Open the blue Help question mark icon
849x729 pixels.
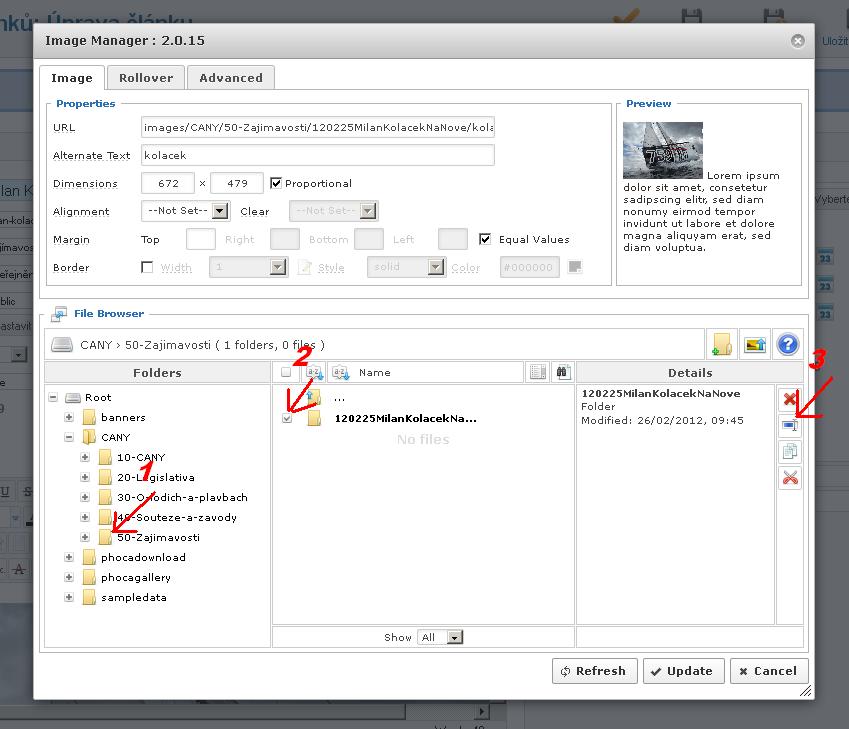788,344
